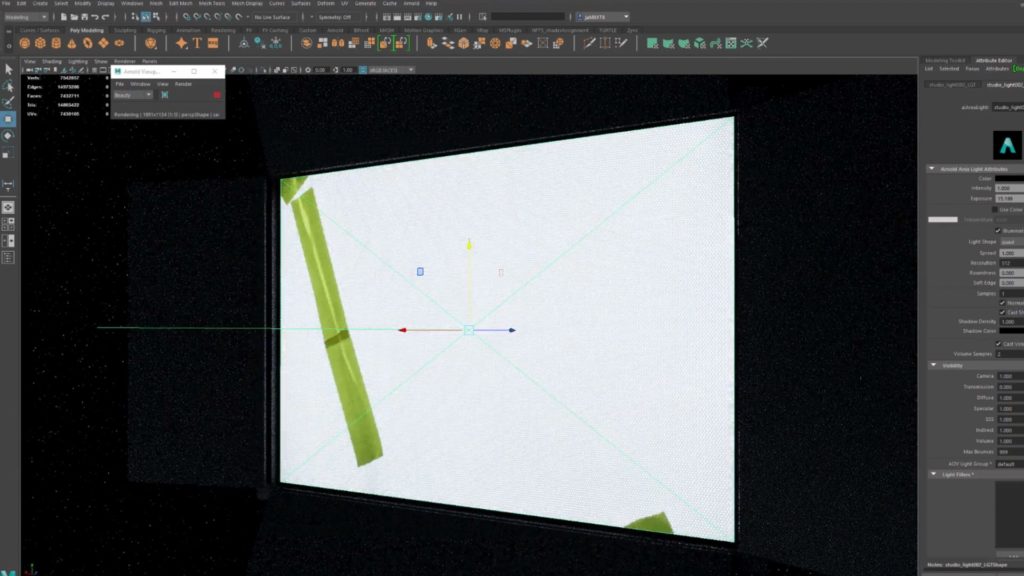1024x576 pixels.
Task: Enable the Use Color checkbox
Action: coord(995,209)
